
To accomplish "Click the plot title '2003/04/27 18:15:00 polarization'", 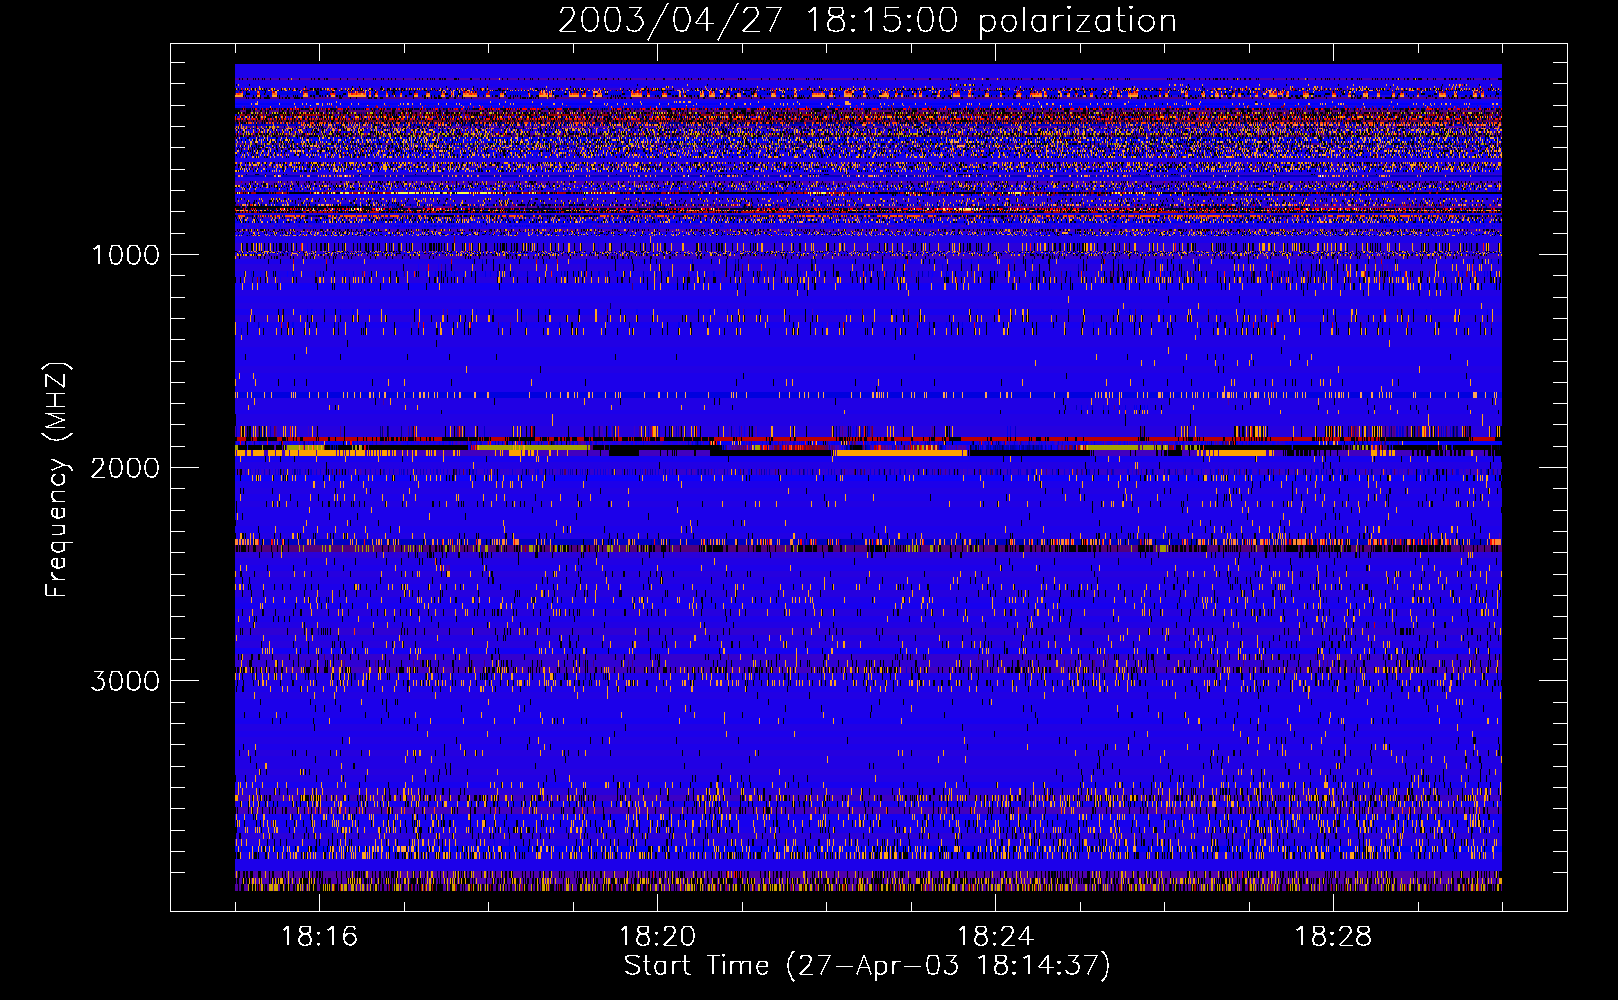I will [x=867, y=21].
